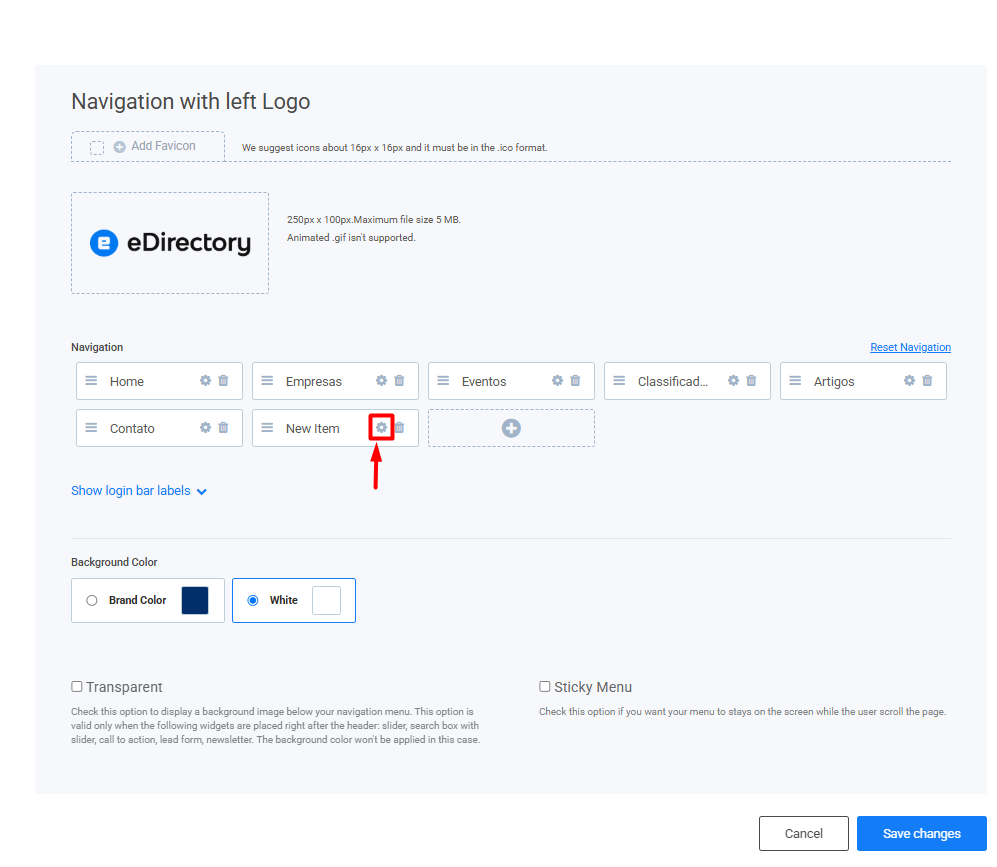Expand Show login bar labels
The height and width of the screenshot is (867, 997).
pos(139,491)
